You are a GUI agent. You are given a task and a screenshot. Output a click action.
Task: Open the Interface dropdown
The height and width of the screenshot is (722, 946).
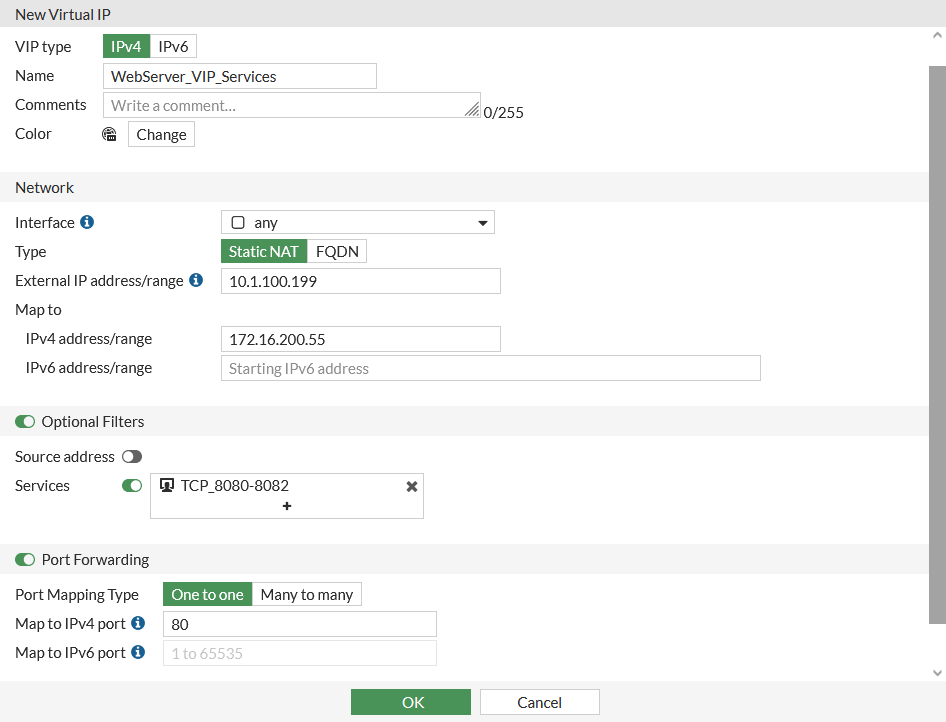click(x=482, y=222)
